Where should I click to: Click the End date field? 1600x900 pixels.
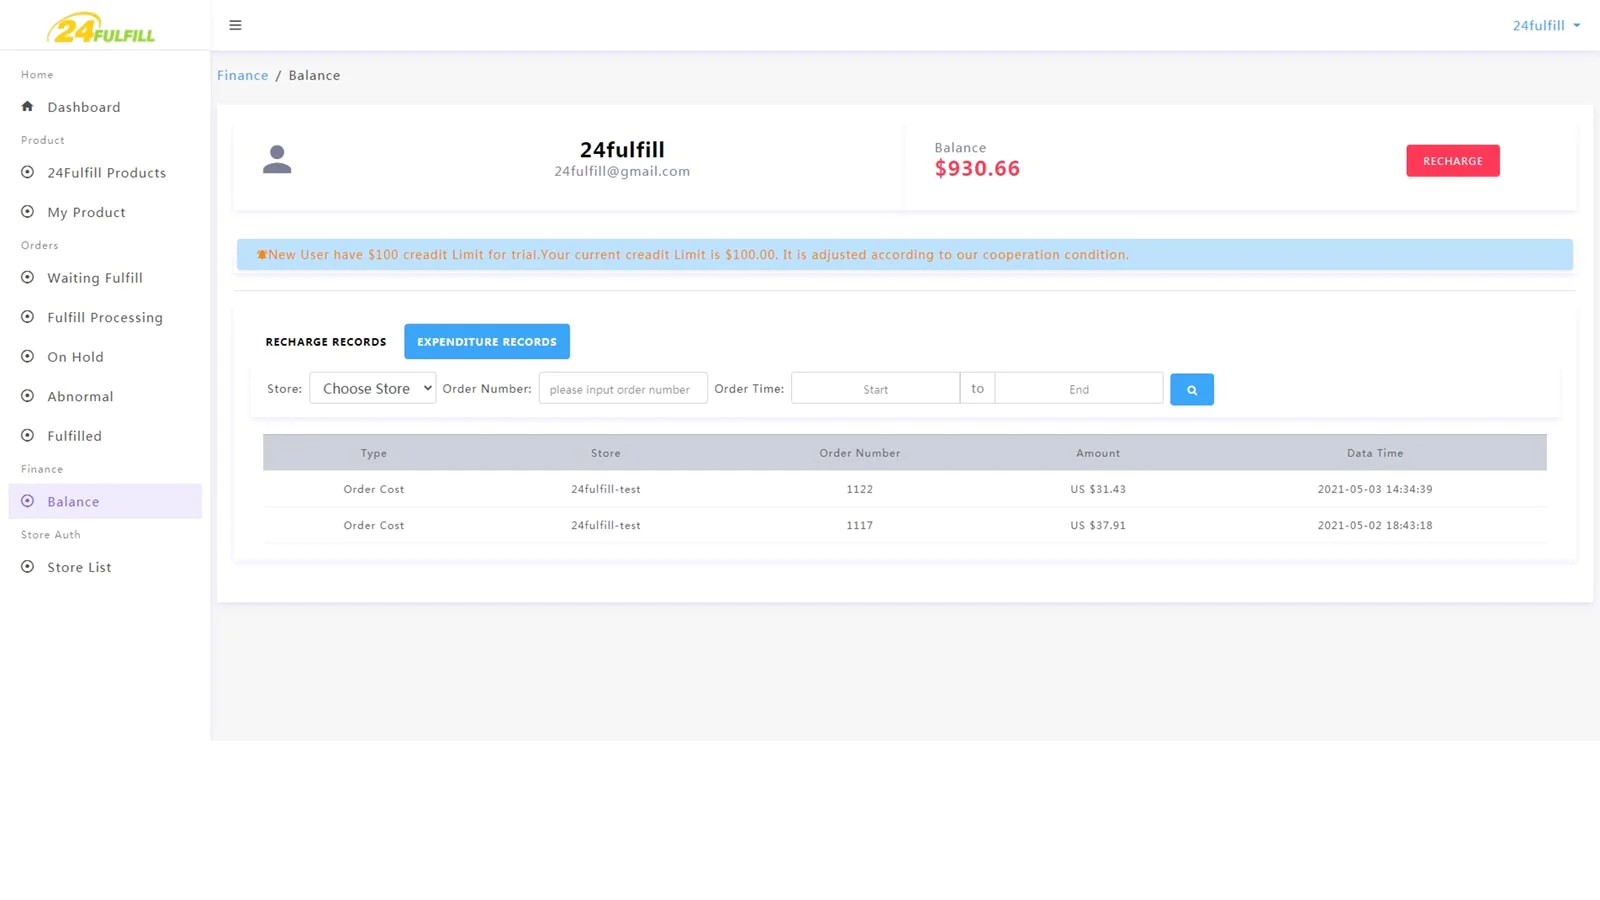tap(1079, 388)
